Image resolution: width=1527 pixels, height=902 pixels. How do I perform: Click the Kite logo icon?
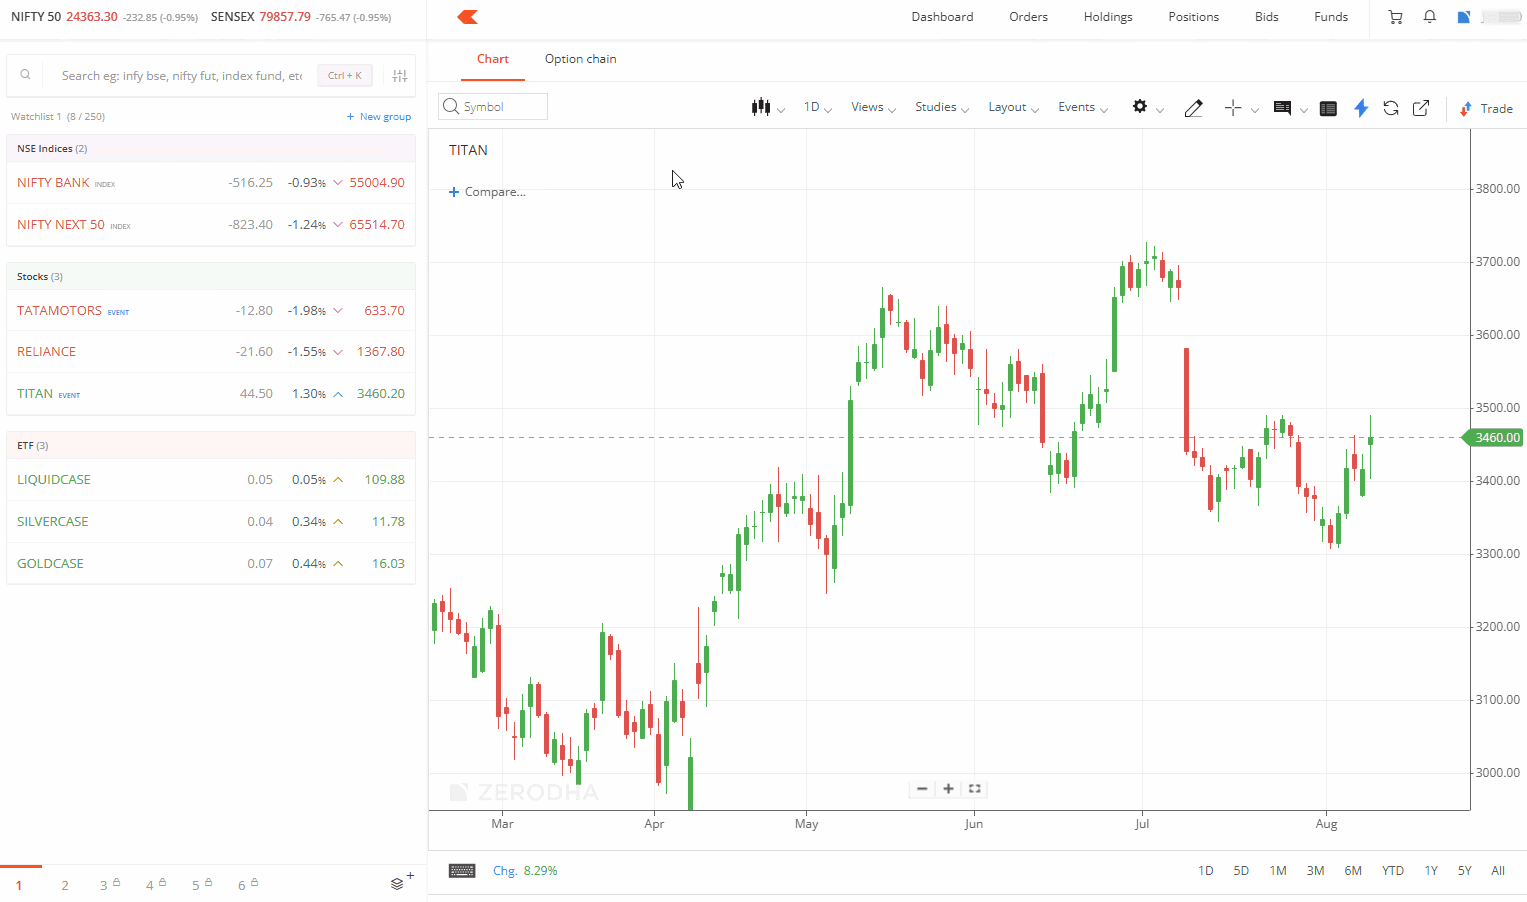click(467, 17)
